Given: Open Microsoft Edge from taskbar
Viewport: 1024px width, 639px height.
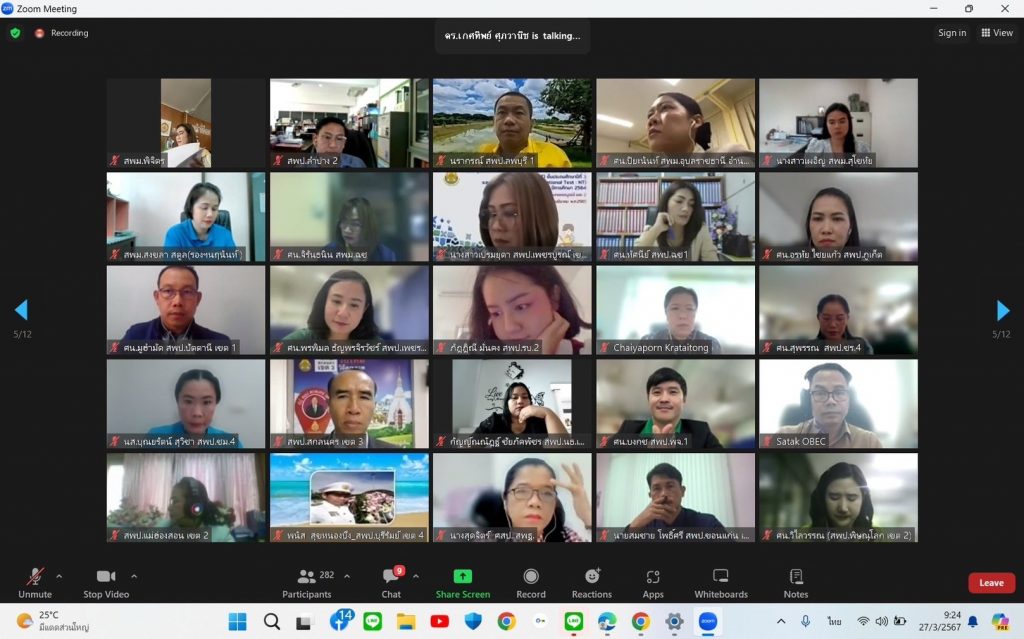Looking at the screenshot, I should point(607,621).
